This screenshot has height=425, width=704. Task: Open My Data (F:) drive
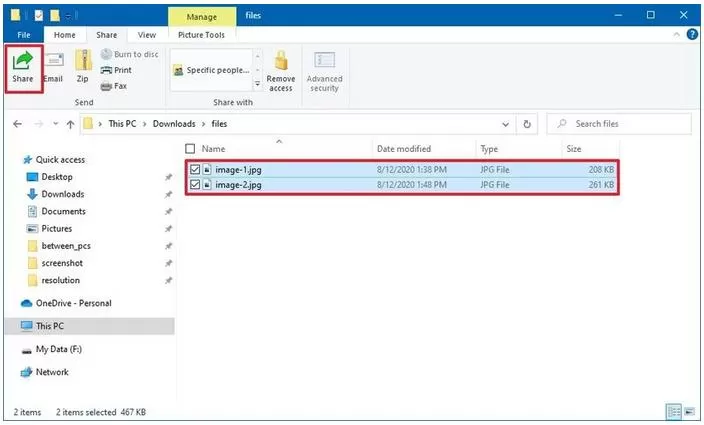pyautogui.click(x=58, y=349)
